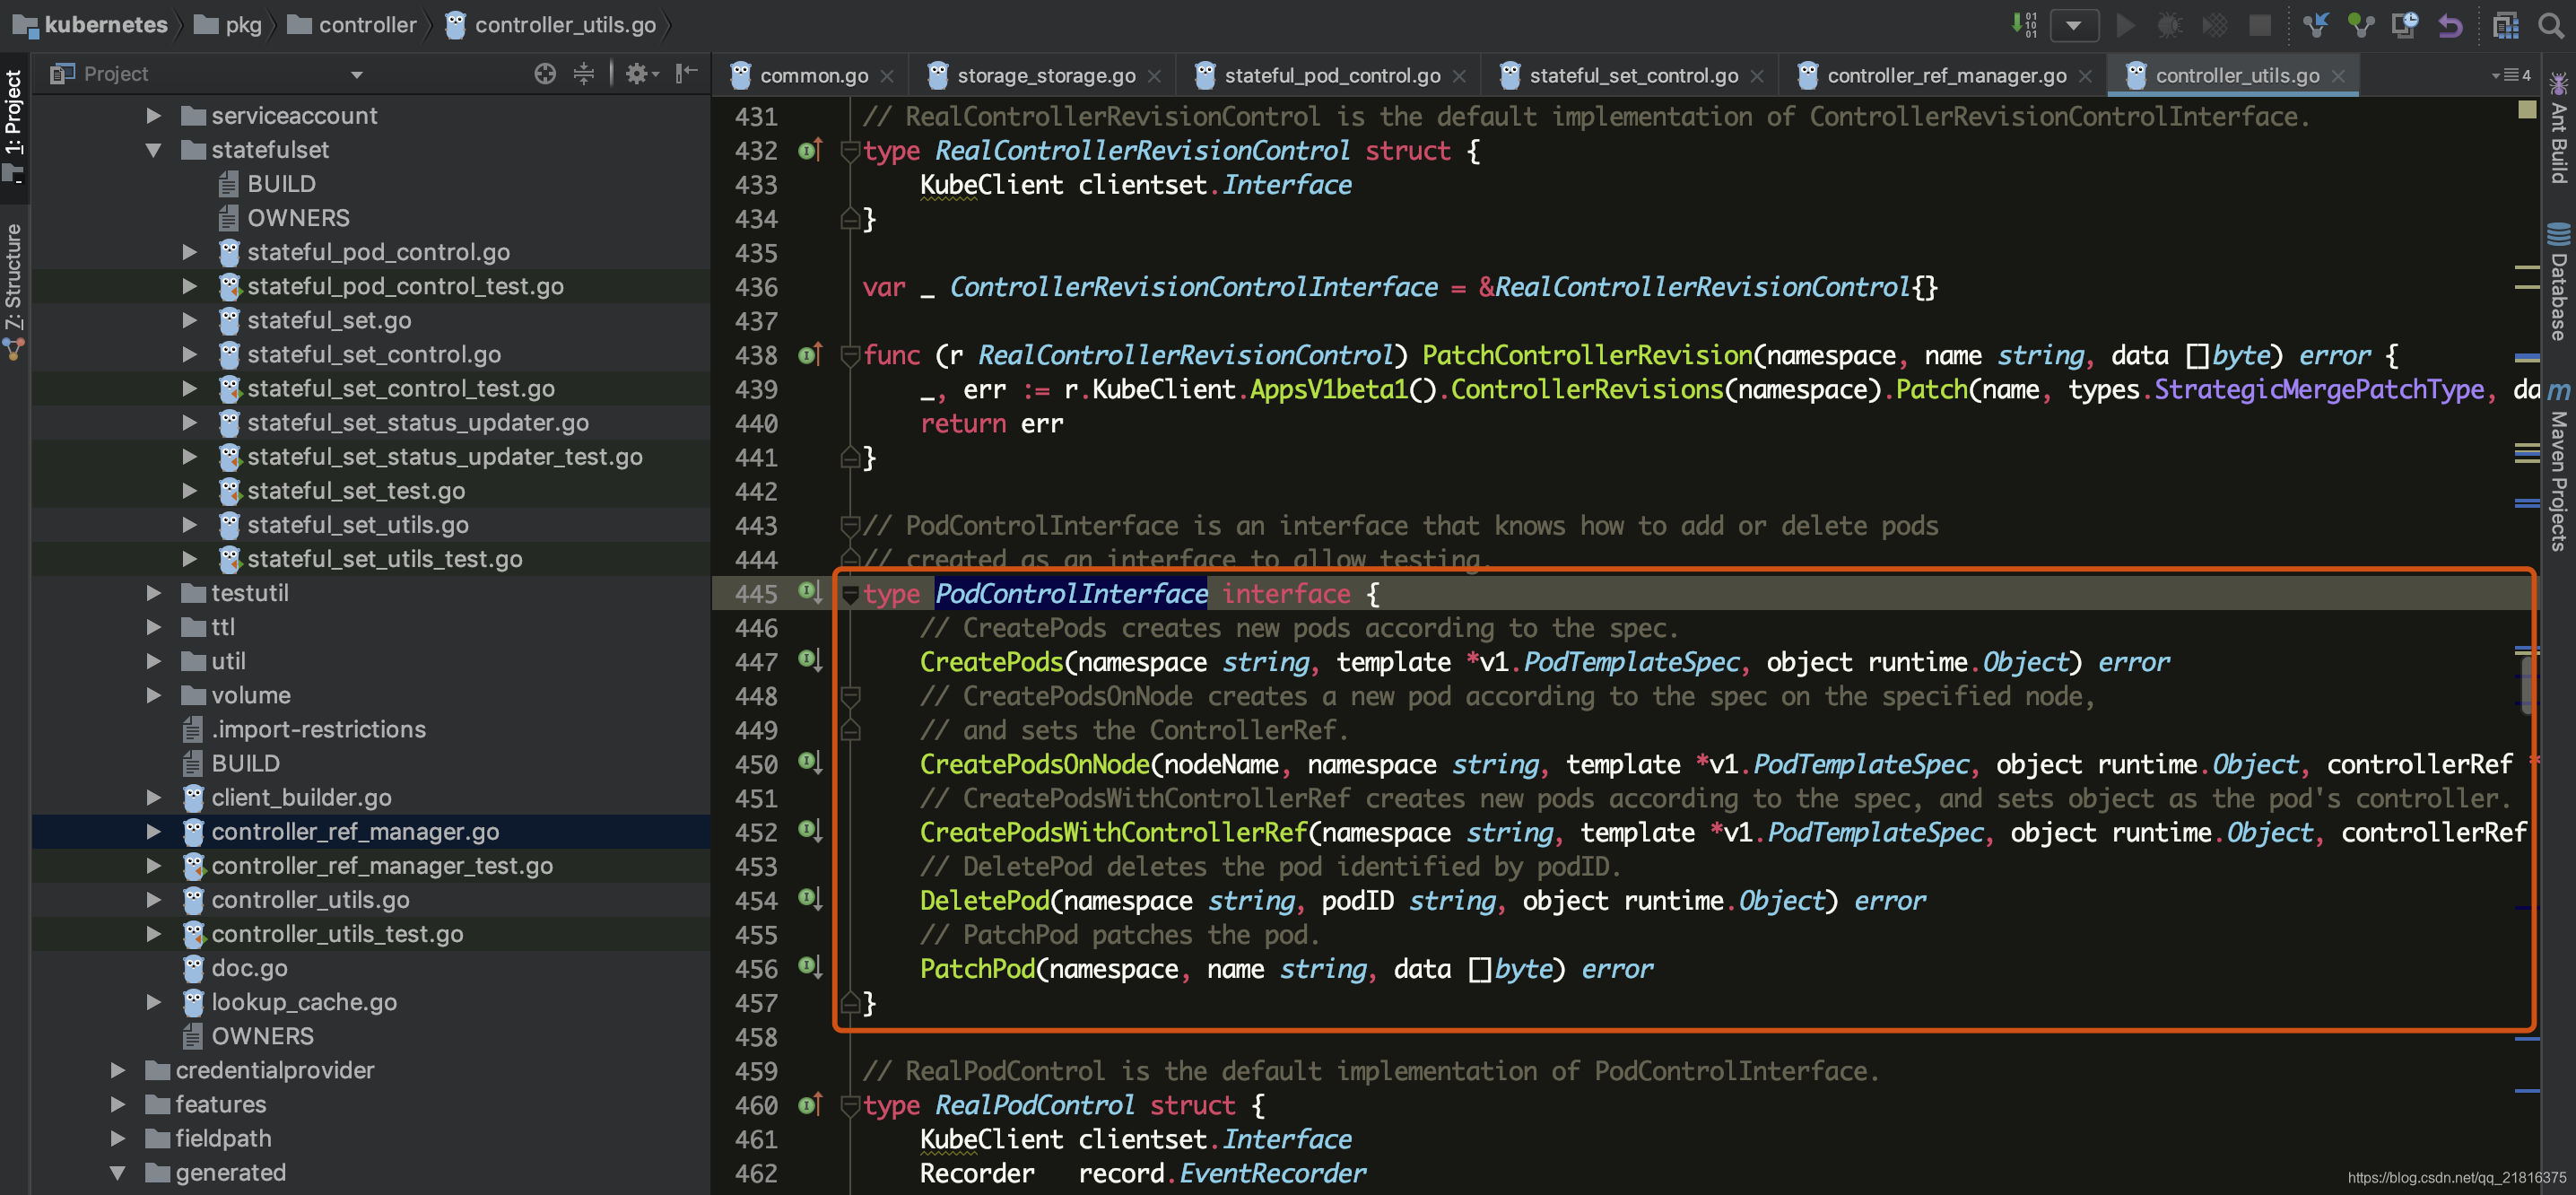Select stateful_pod_control_test.go in the tree

click(405, 286)
